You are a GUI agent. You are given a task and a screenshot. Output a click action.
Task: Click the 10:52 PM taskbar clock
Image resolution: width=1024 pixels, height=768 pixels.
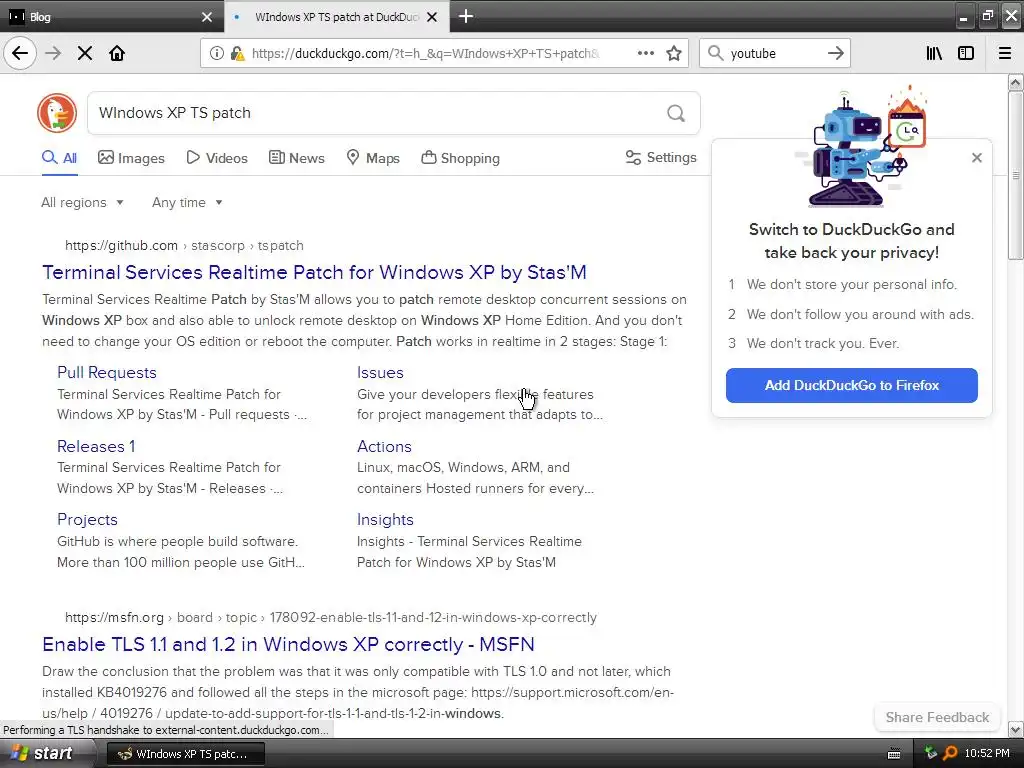[987, 753]
